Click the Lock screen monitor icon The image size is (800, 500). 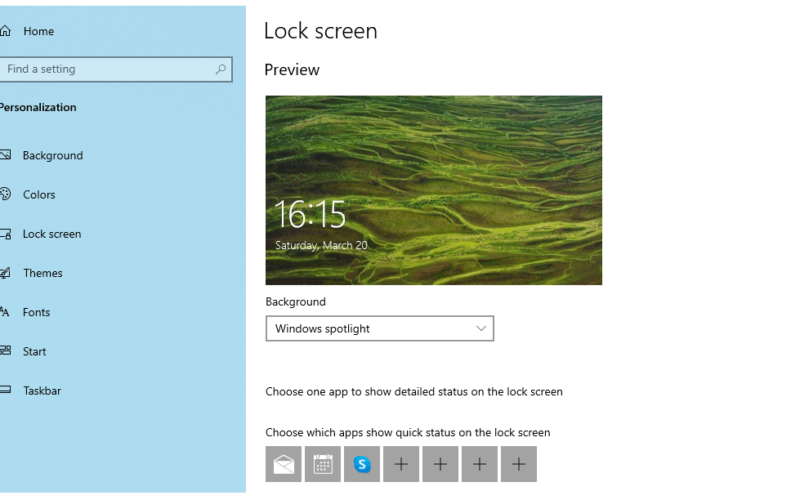[5, 234]
